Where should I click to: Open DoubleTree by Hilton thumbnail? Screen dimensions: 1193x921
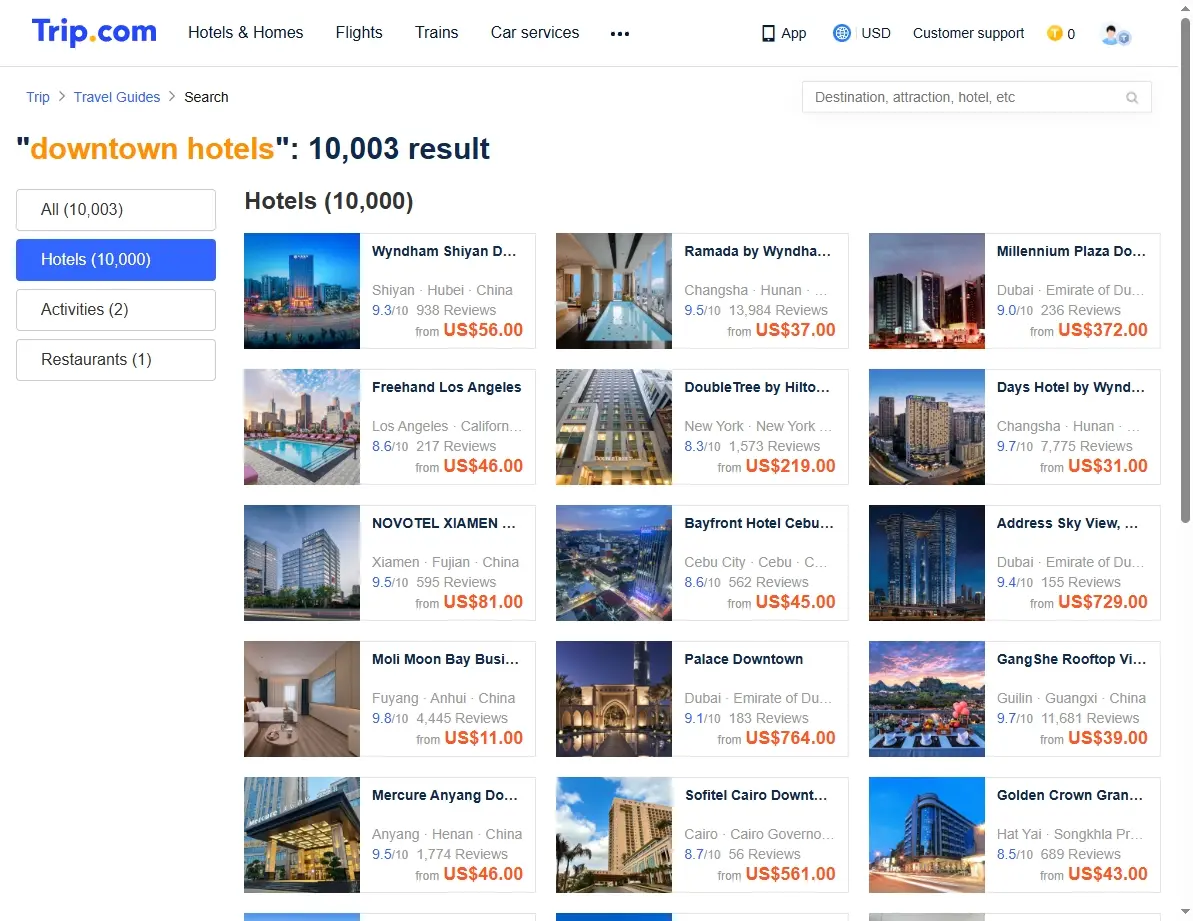click(614, 427)
